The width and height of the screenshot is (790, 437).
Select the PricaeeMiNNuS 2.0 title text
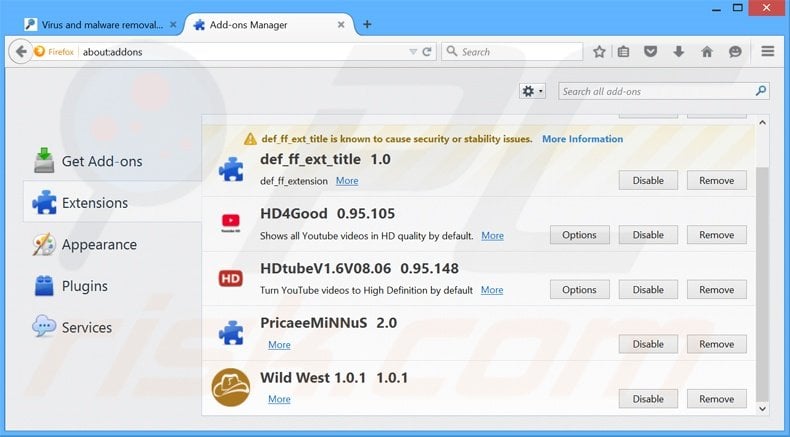[x=328, y=323]
